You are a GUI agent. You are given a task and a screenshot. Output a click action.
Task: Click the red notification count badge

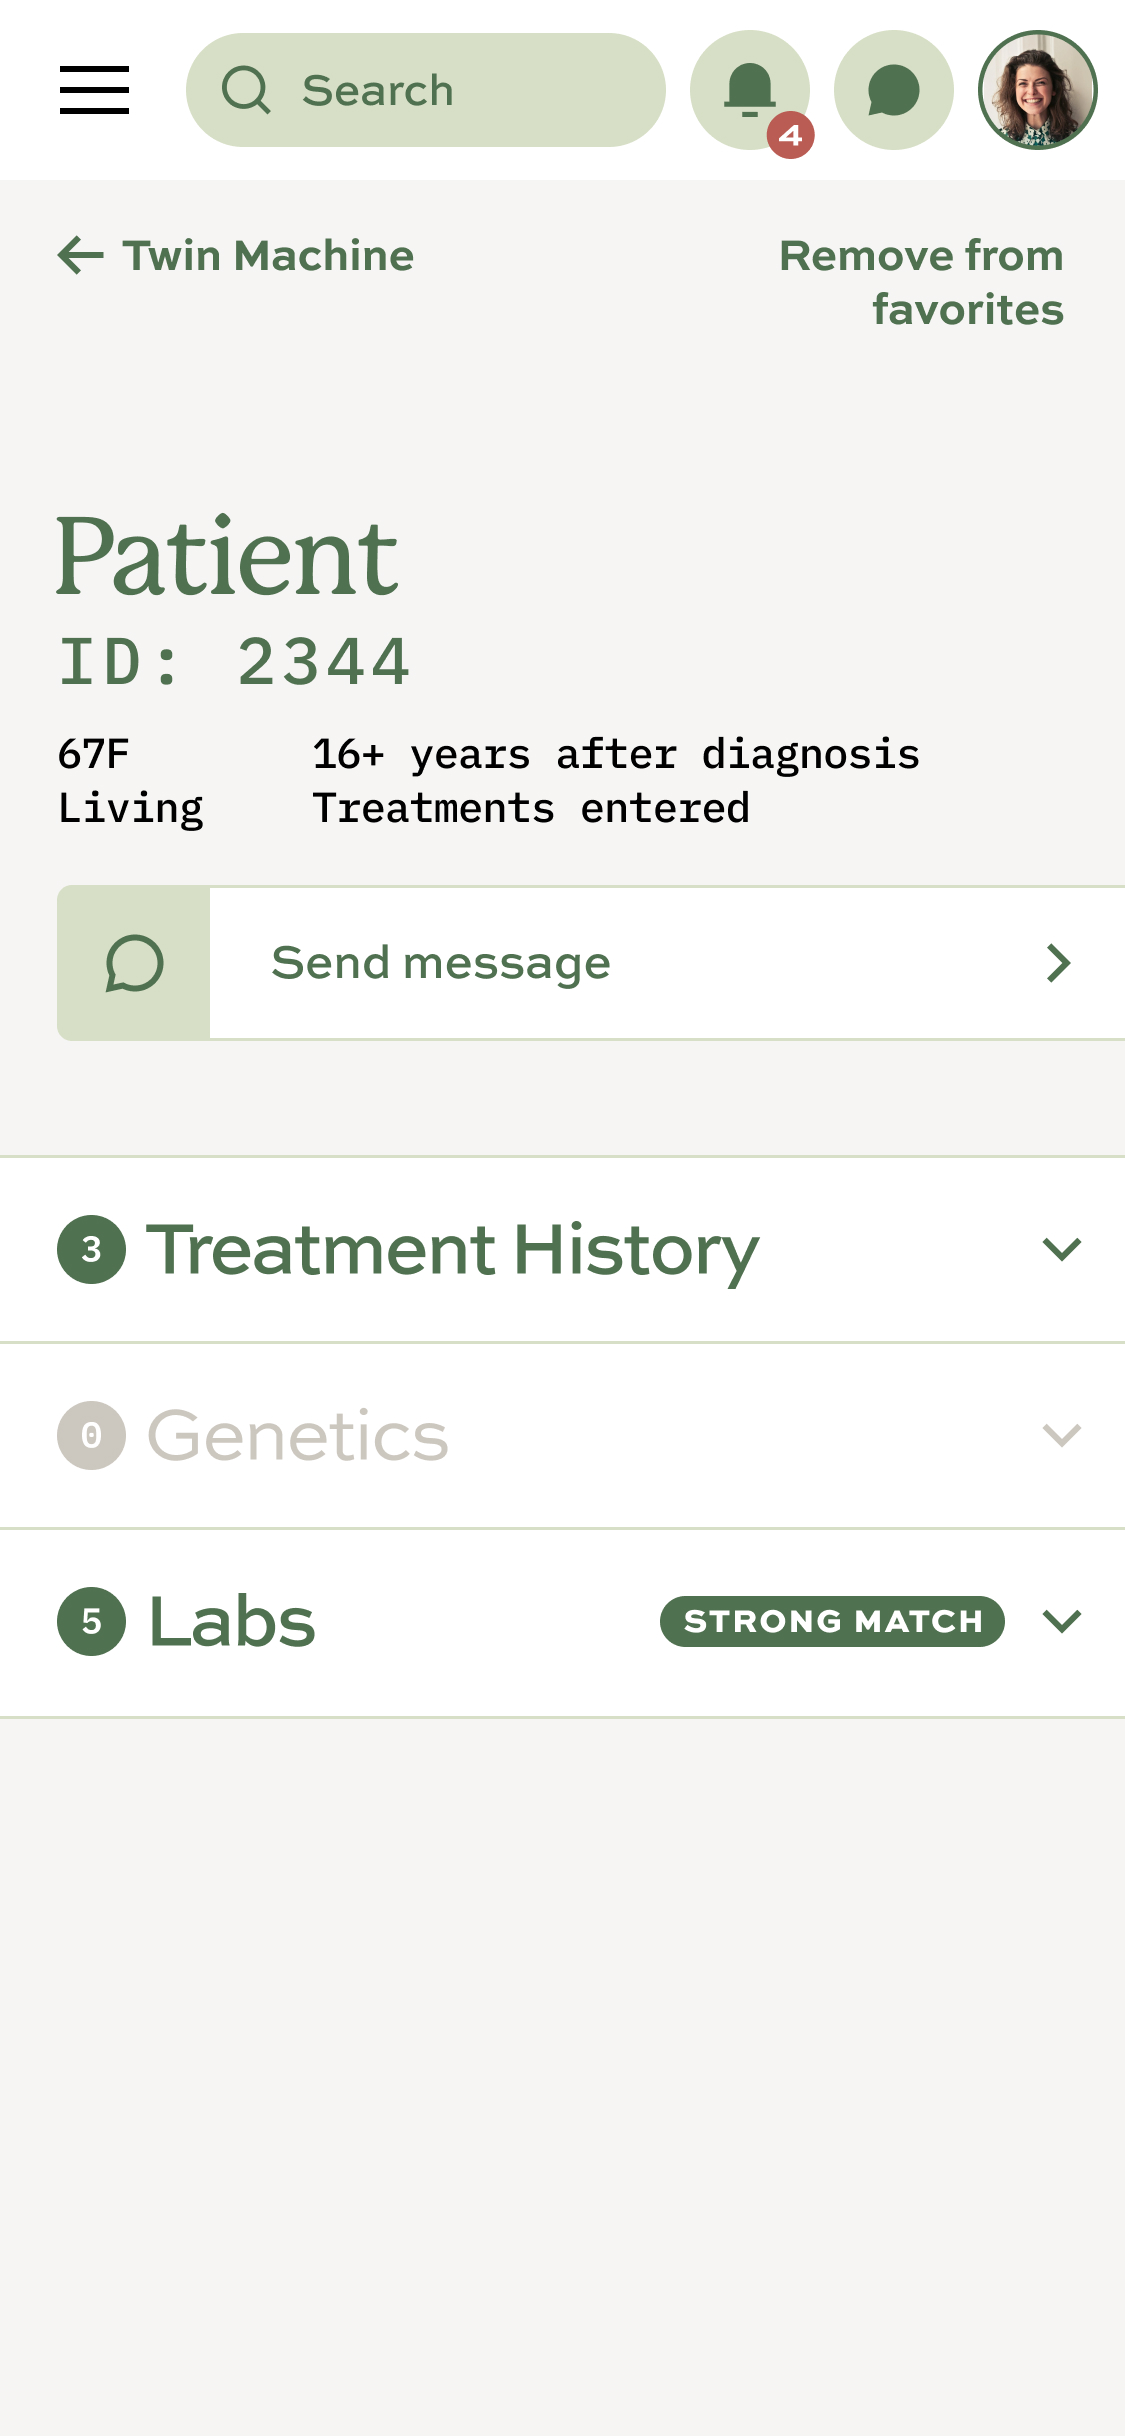point(791,135)
